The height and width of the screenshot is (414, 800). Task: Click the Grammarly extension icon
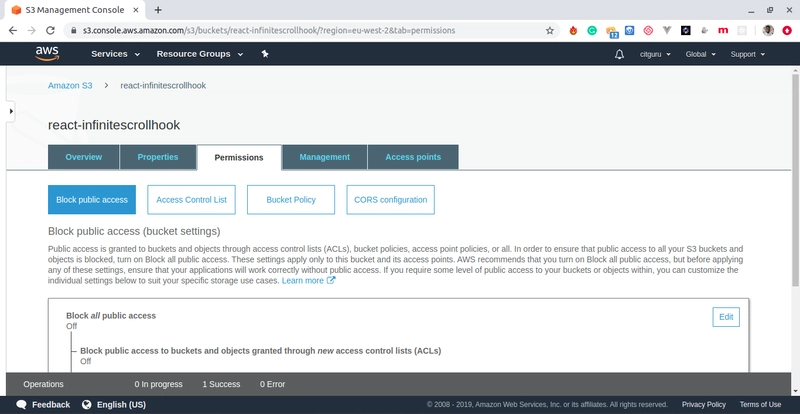click(592, 31)
